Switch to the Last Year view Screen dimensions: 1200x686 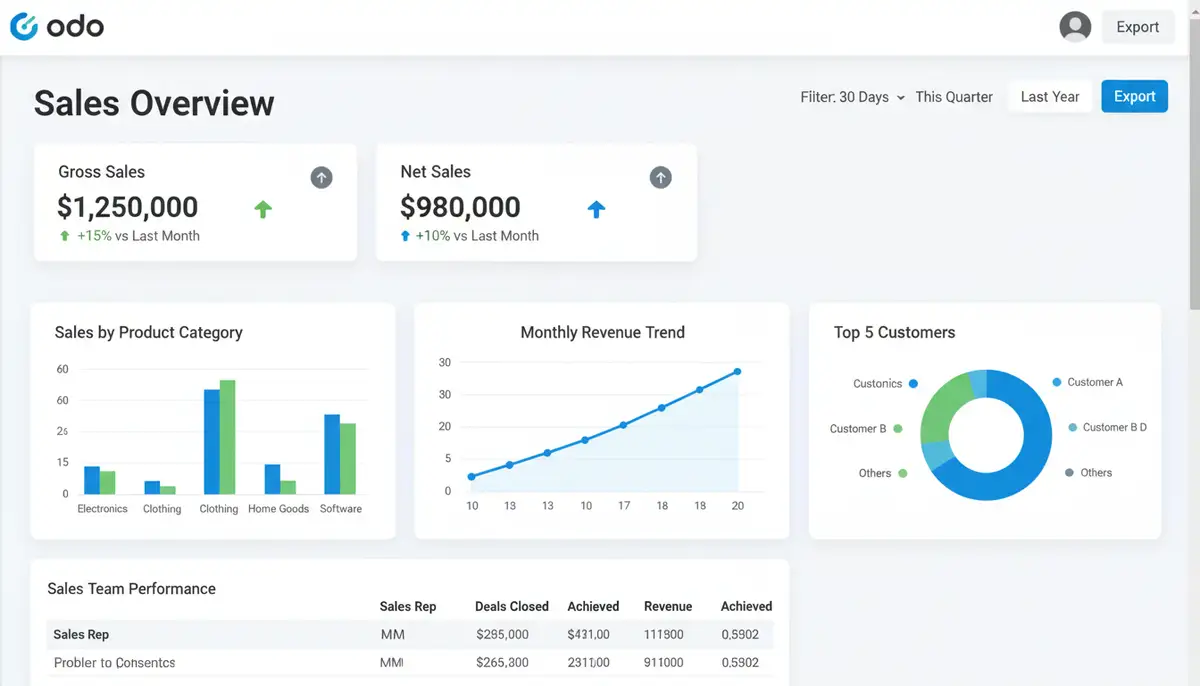tap(1049, 96)
